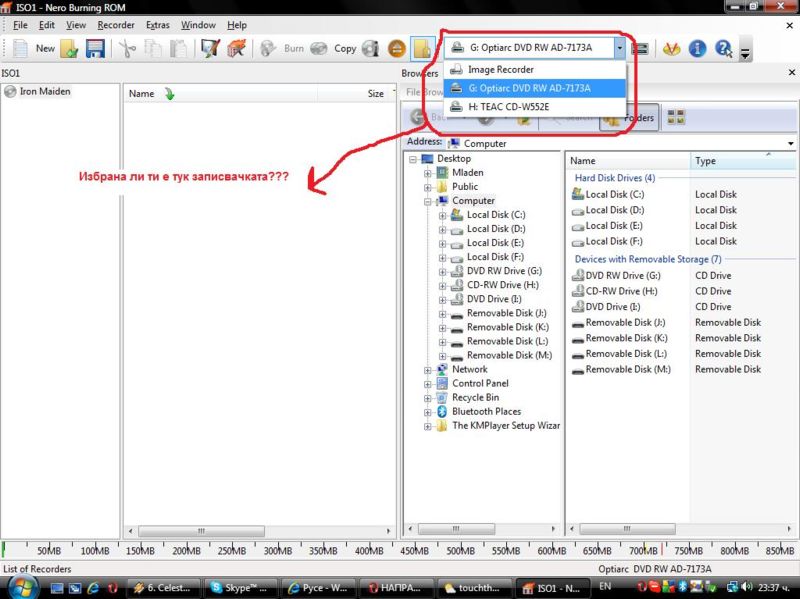Save compilation with the floppy disk icon
Screen dimensions: 800x599
[x=95, y=49]
